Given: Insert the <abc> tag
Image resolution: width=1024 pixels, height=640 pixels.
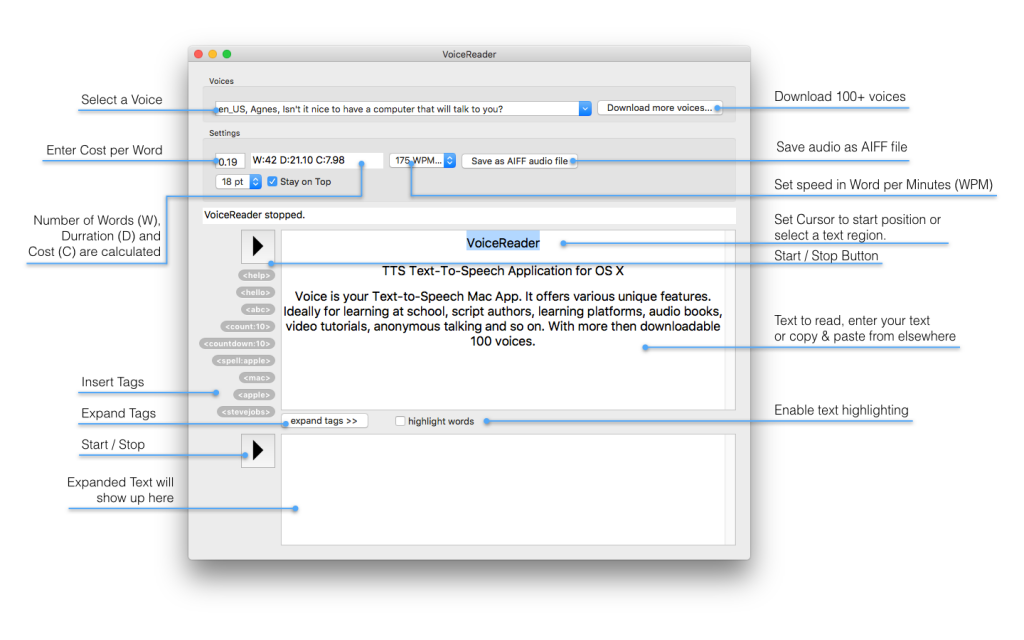Looking at the screenshot, I should [257, 310].
